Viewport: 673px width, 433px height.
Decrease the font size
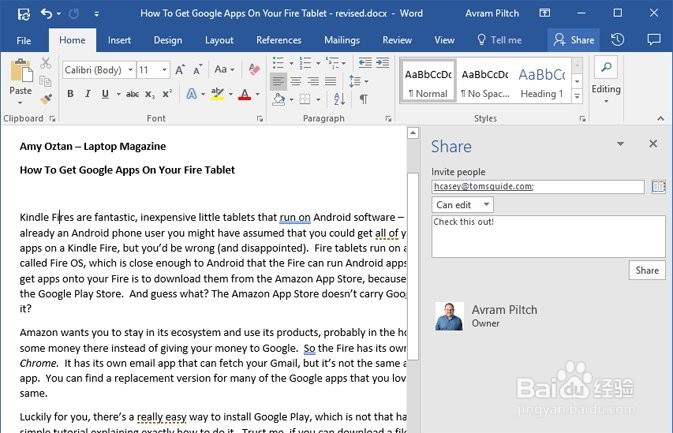197,70
